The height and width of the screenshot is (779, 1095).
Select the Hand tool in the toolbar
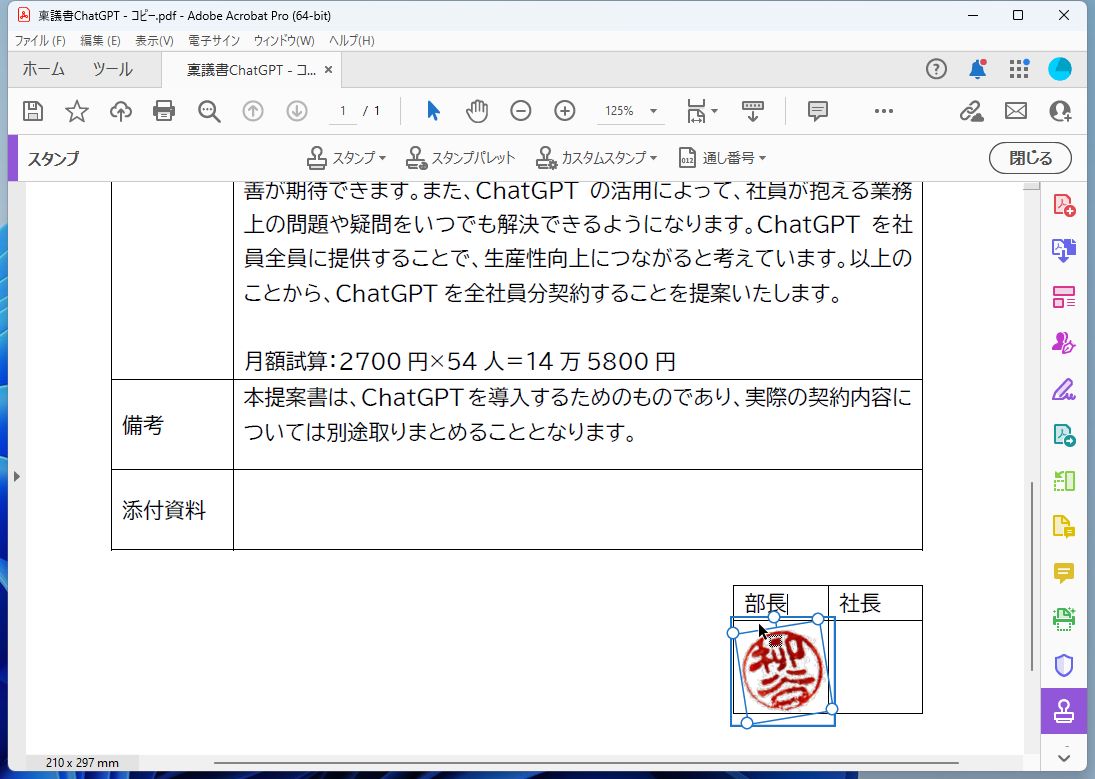(x=477, y=111)
